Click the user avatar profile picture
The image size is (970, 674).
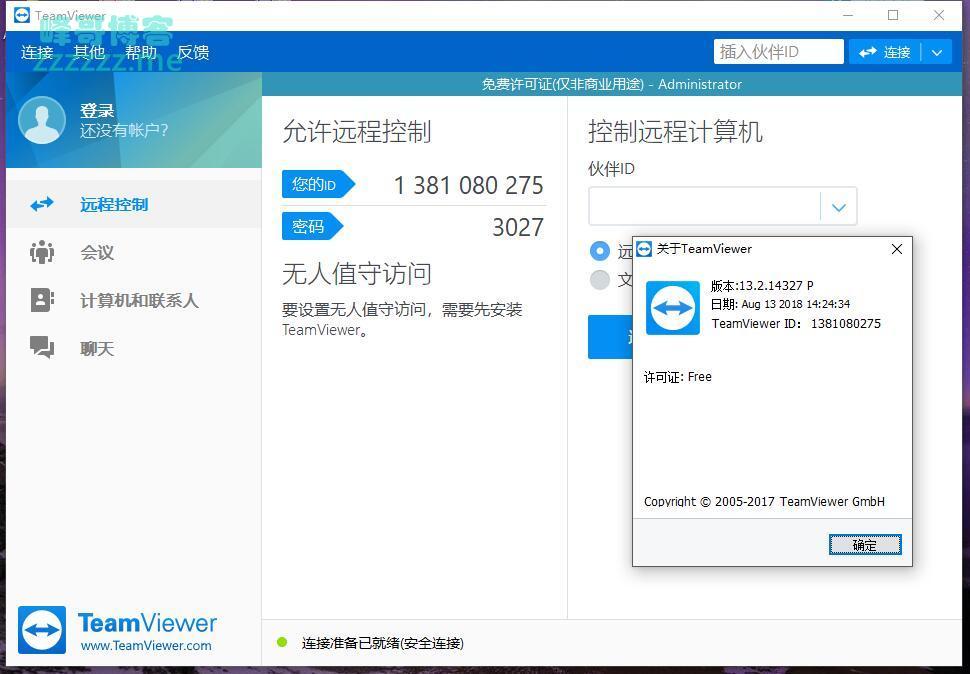[42, 120]
